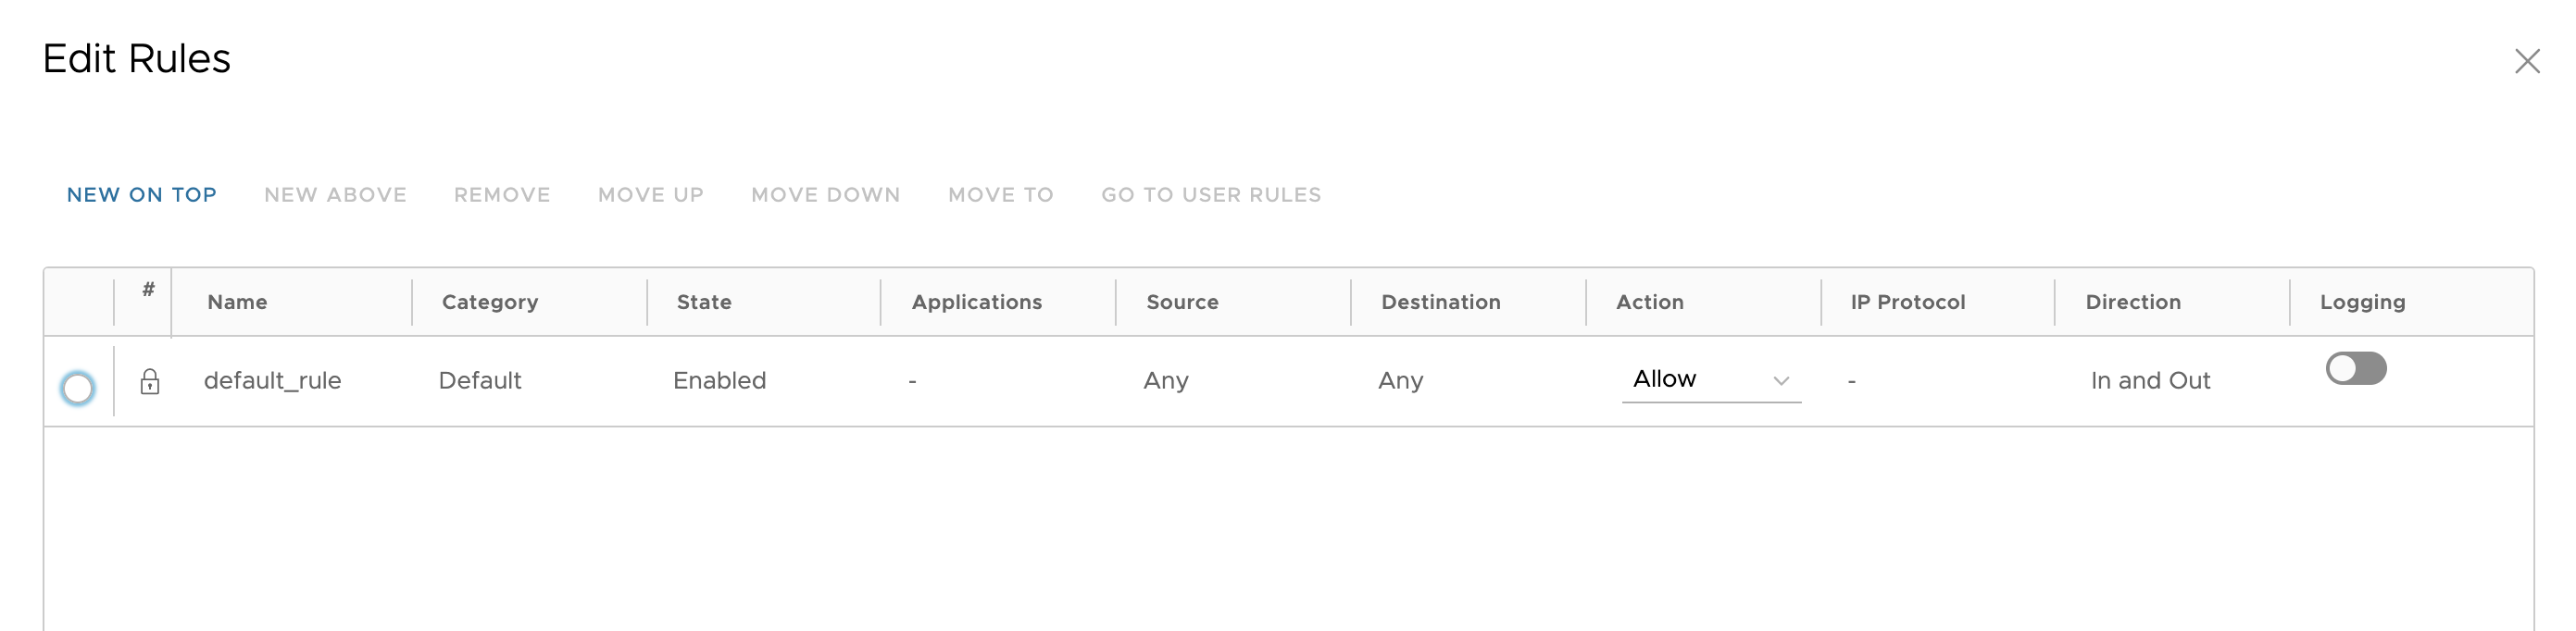Click the Direction column header

click(x=2132, y=302)
